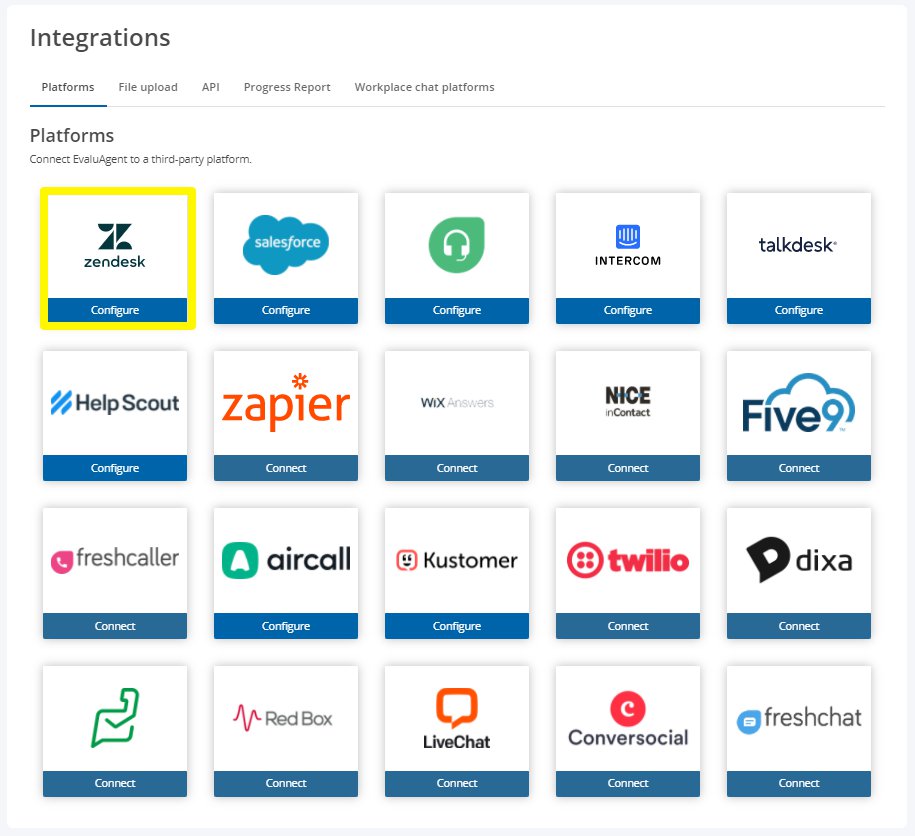The width and height of the screenshot is (915, 836).
Task: Click the 'Connect EvaluAgent to a third-party platform' text
Action: coord(141,159)
